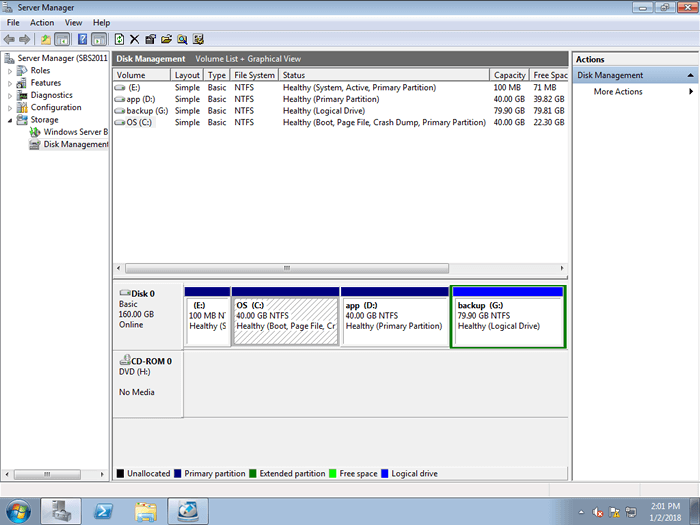Viewport: 700px width, 525px height.
Task: Expand the Roles tree node
Action: (10, 71)
